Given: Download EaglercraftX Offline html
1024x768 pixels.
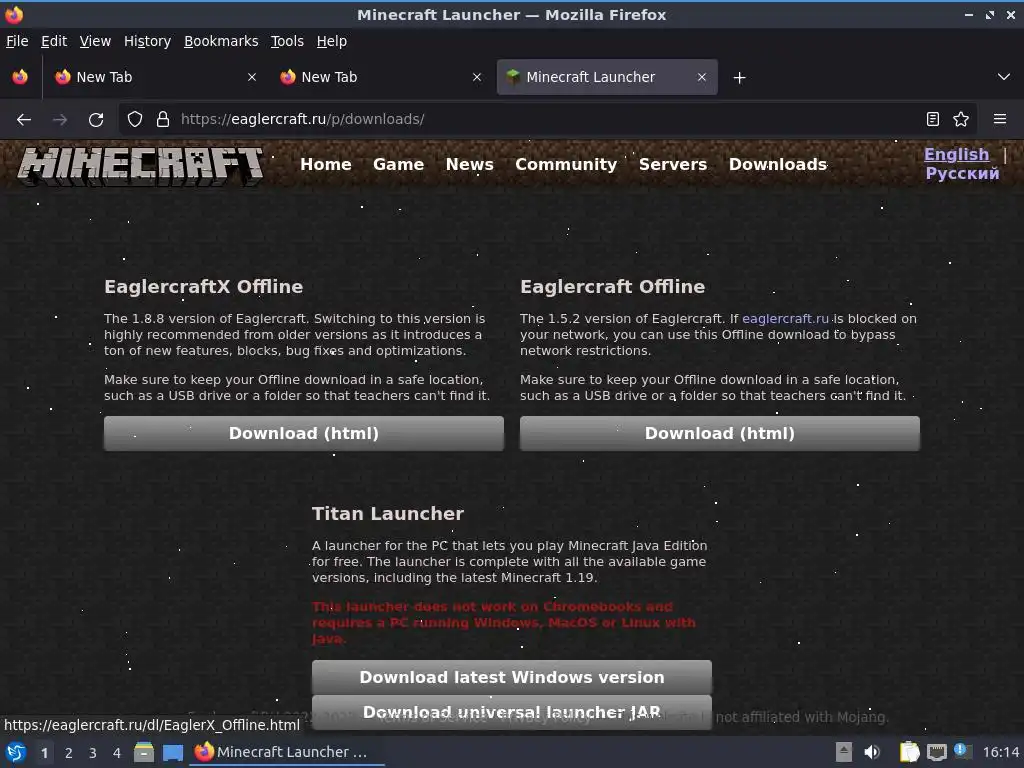Looking at the screenshot, I should click(304, 434).
